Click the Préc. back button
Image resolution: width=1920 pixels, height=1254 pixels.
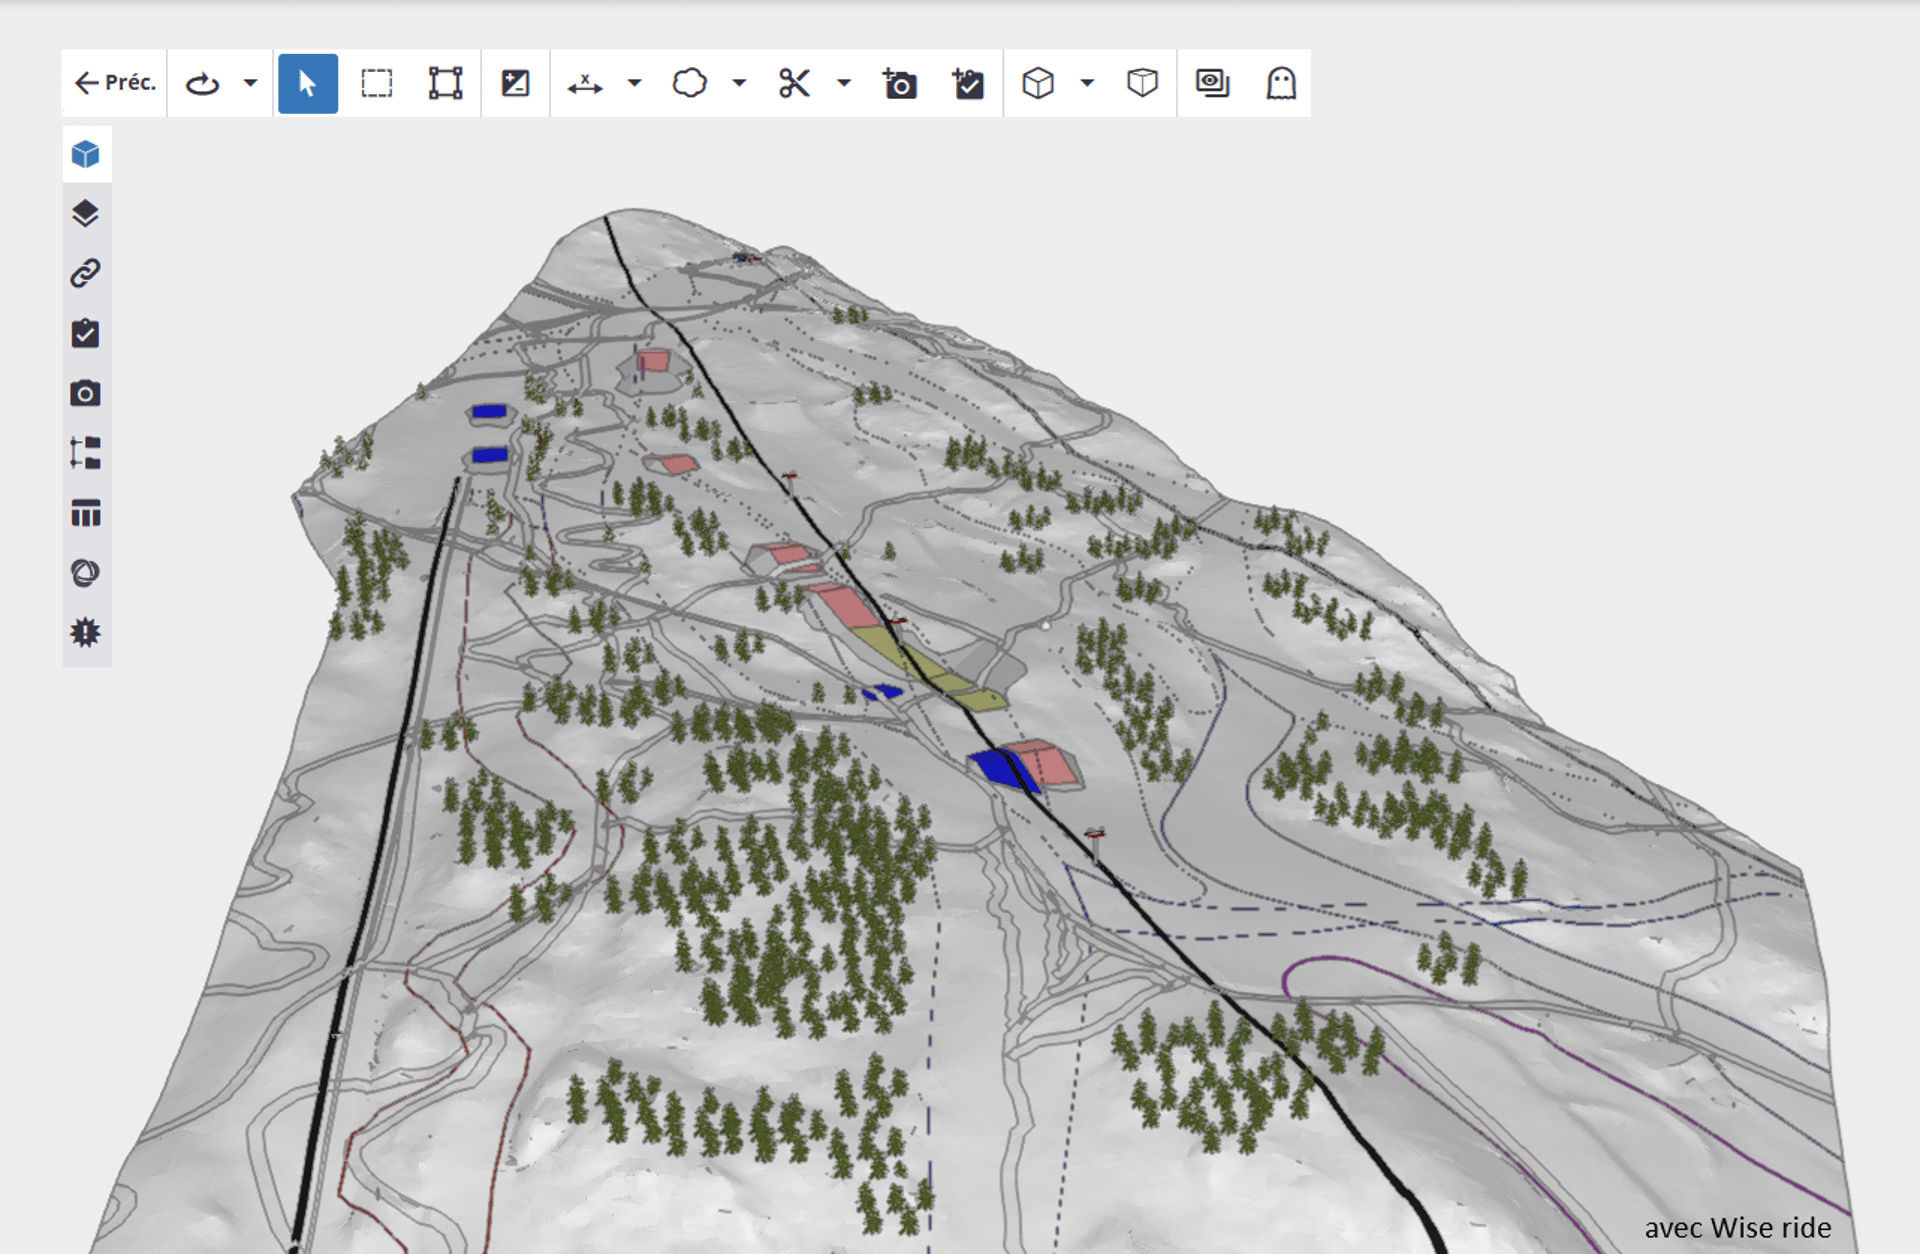pos(115,83)
